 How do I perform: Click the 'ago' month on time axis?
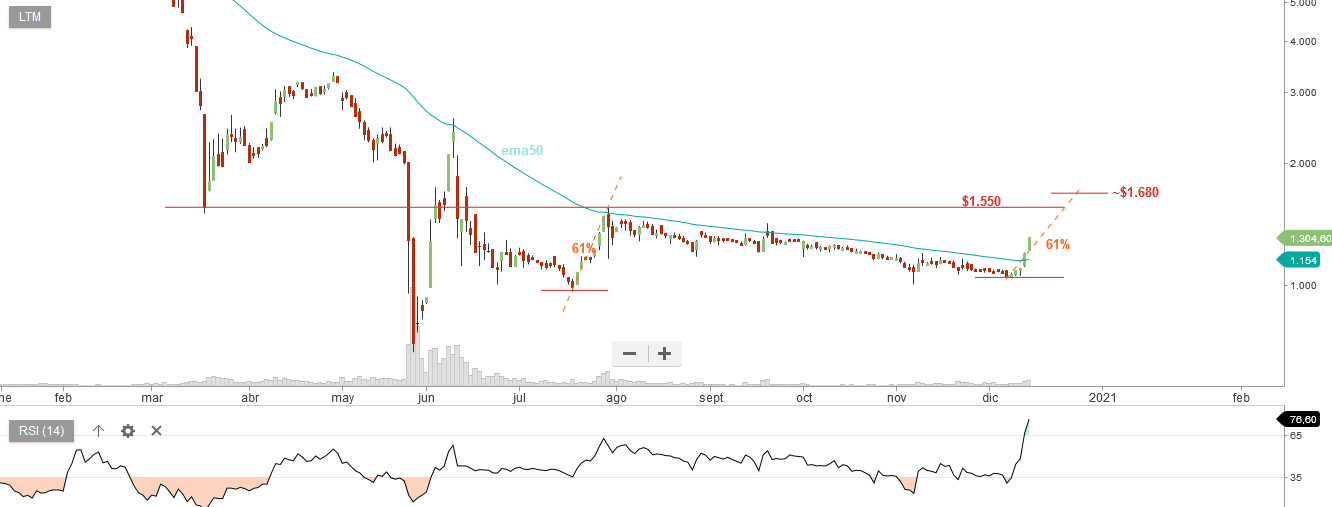pos(616,397)
